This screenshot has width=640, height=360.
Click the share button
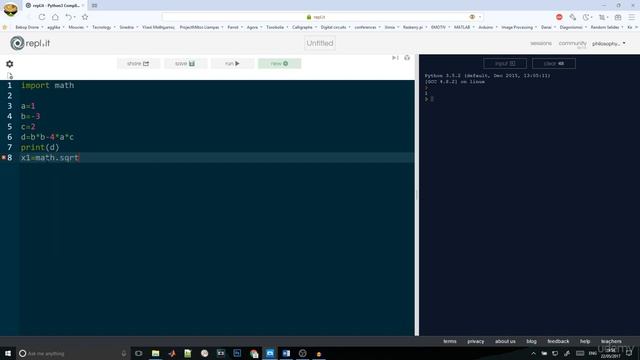click(x=138, y=64)
